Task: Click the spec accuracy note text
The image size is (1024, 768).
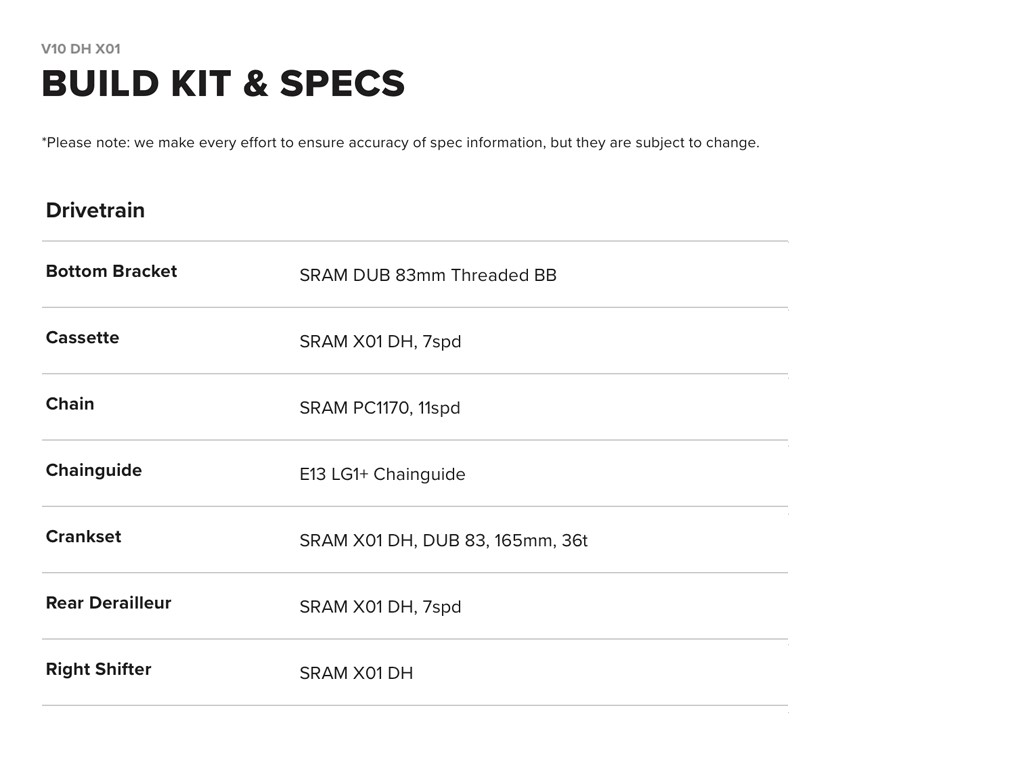Action: coord(400,143)
